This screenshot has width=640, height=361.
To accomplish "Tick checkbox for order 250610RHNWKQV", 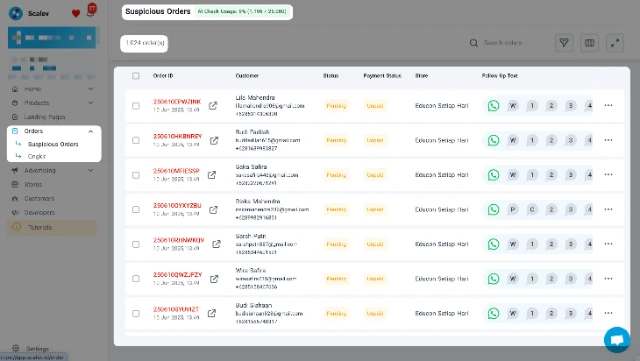I will pyautogui.click(x=136, y=244).
